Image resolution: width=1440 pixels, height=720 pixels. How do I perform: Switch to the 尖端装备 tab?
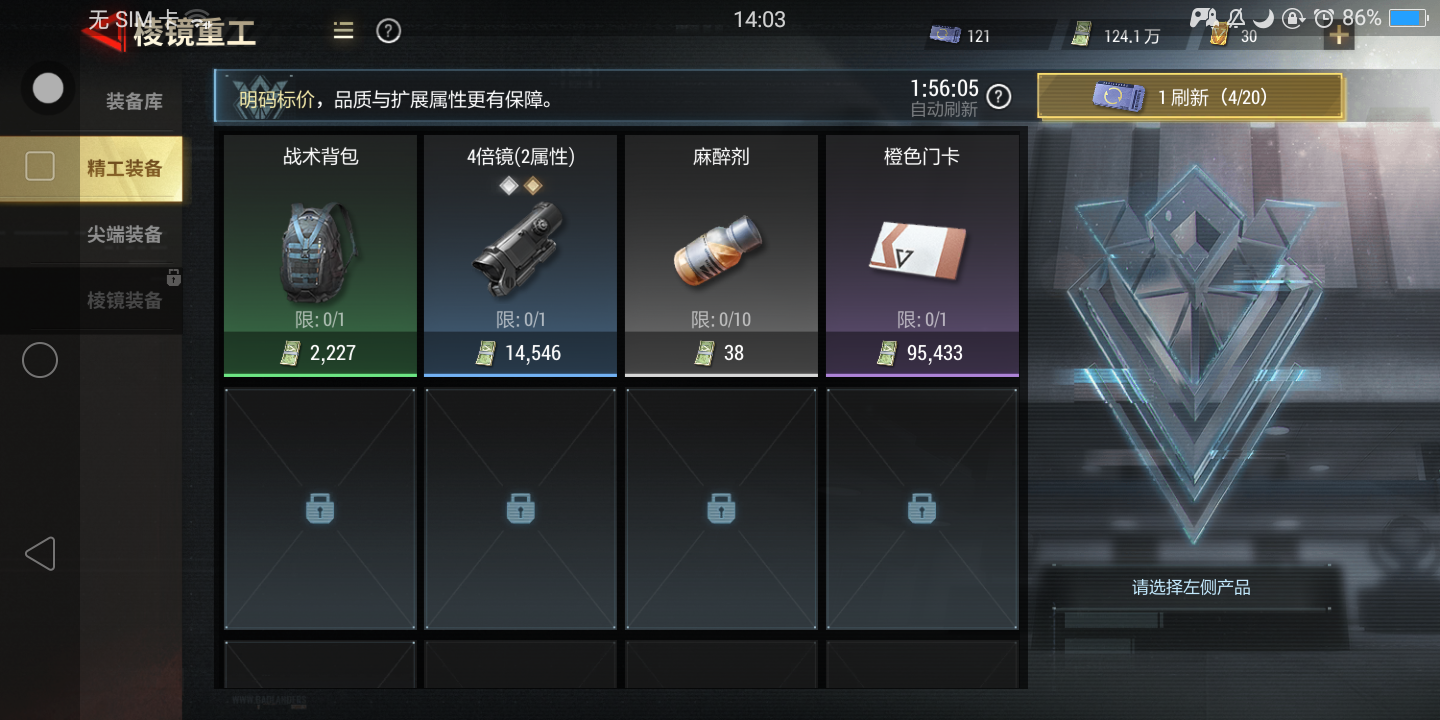(x=125, y=235)
